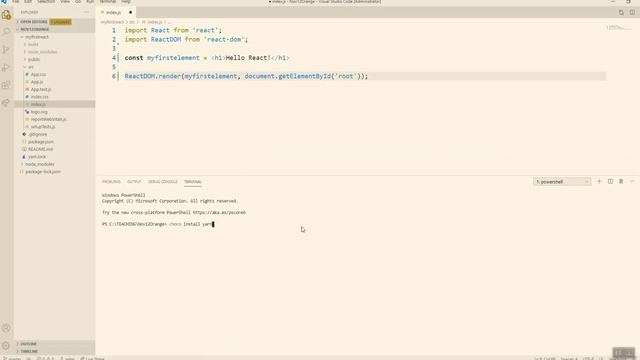Click the split editor icon
This screenshot has width=640, height=360.
coord(632,12)
